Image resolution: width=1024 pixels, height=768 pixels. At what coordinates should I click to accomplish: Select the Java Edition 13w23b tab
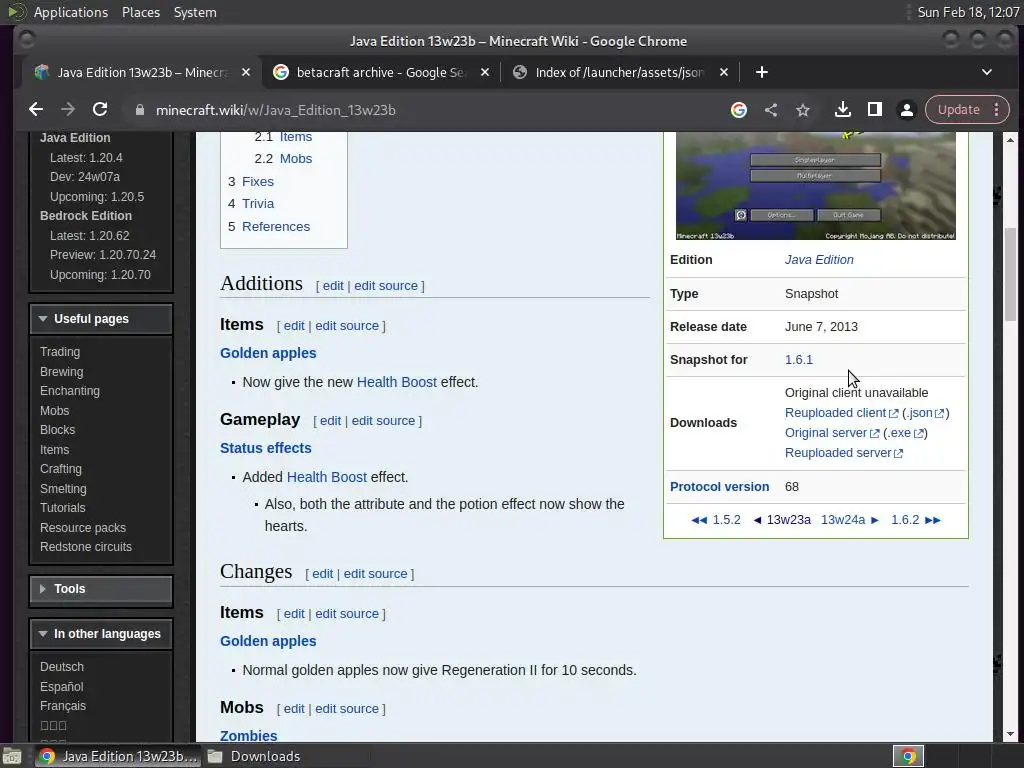tap(141, 72)
